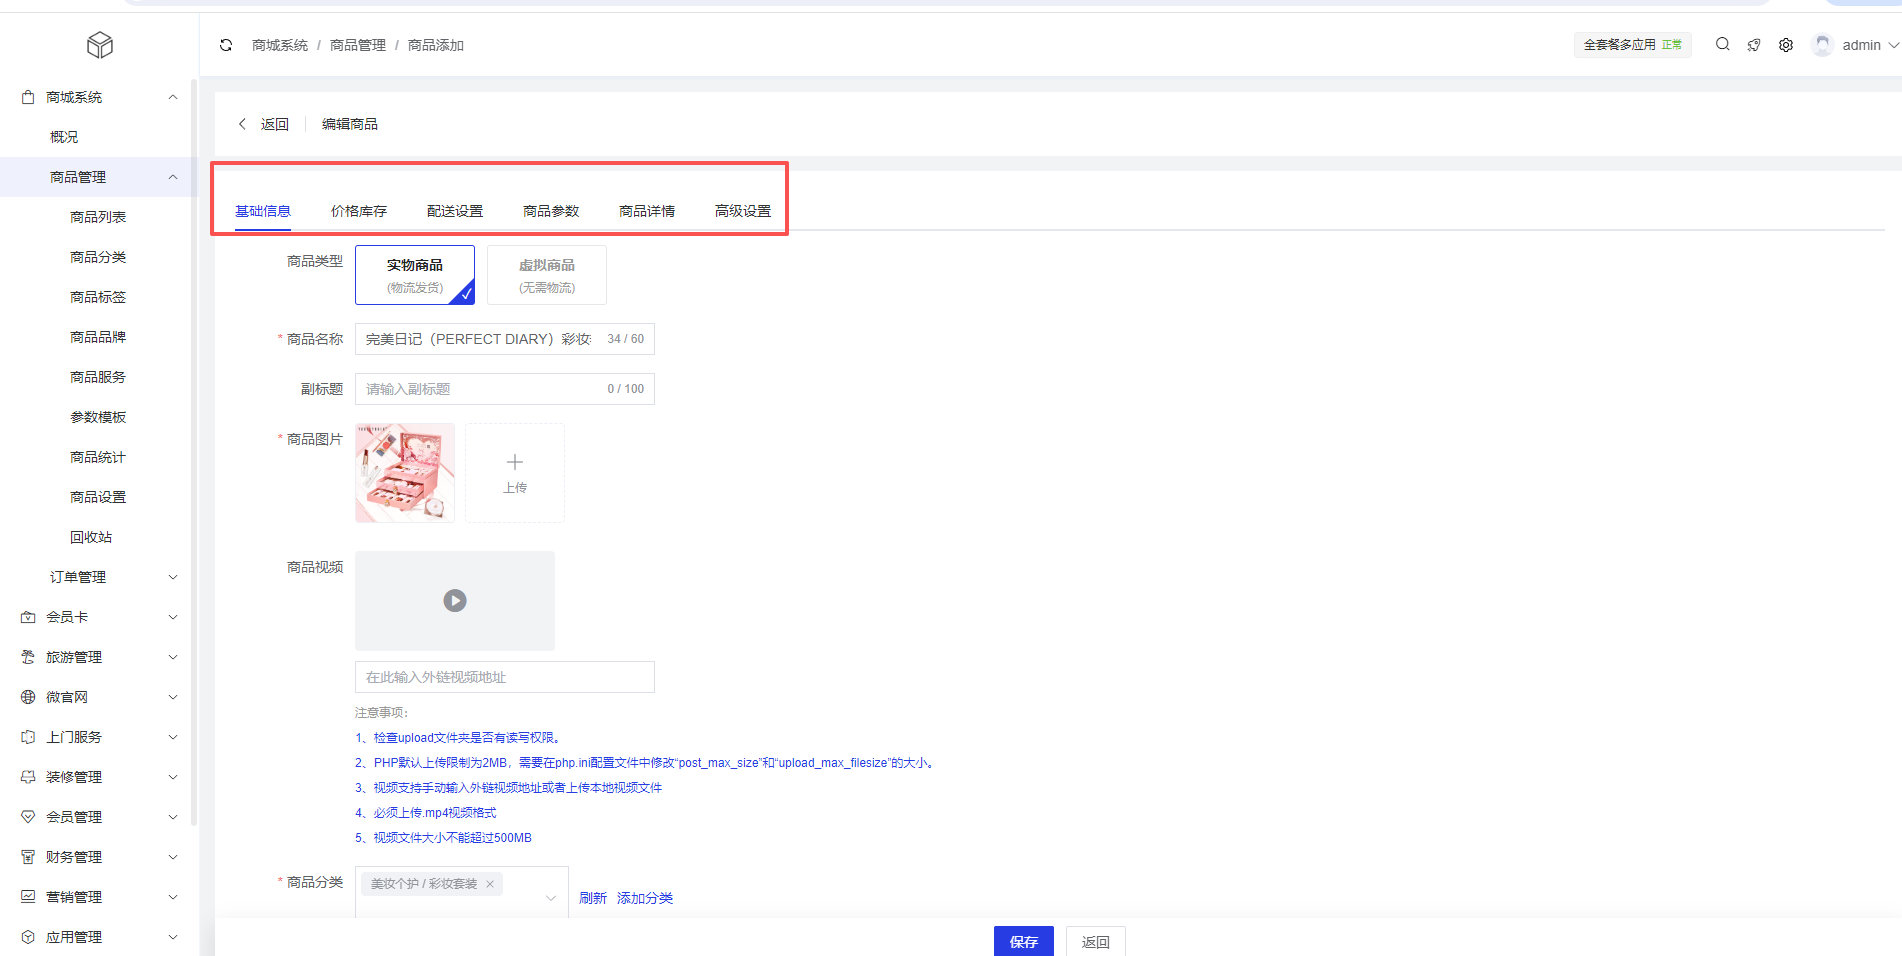Click the cube logo in sidebar
The image size is (1902, 956).
[x=100, y=45]
